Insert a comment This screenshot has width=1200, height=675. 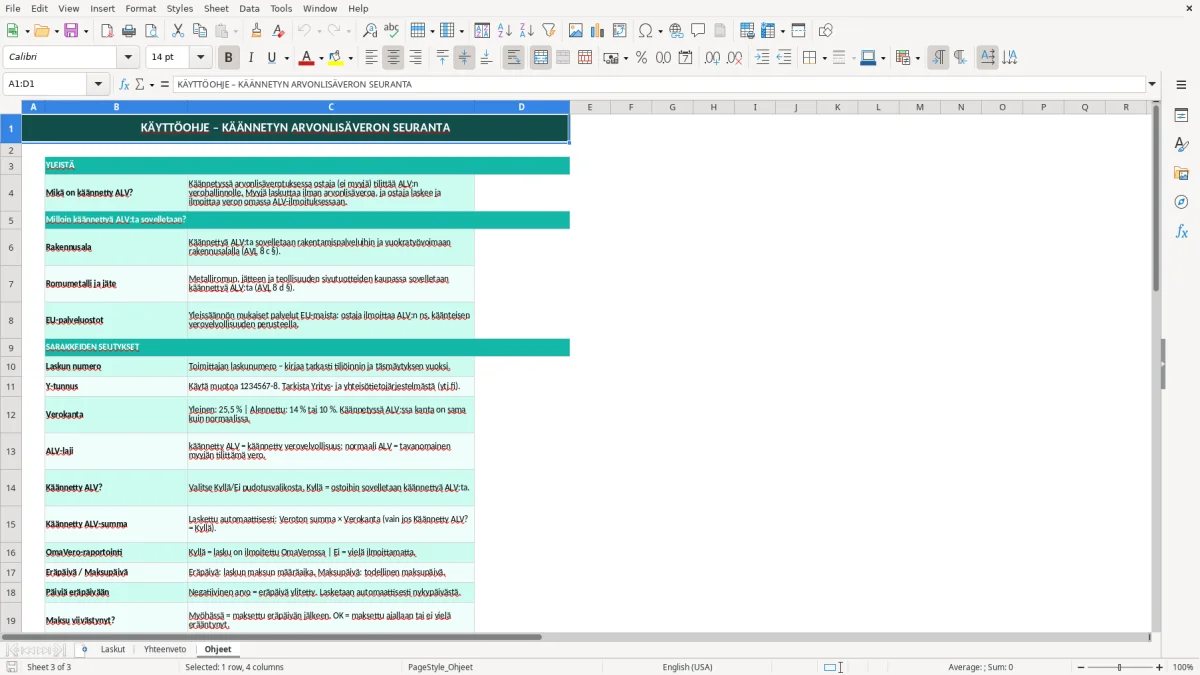coord(698,31)
